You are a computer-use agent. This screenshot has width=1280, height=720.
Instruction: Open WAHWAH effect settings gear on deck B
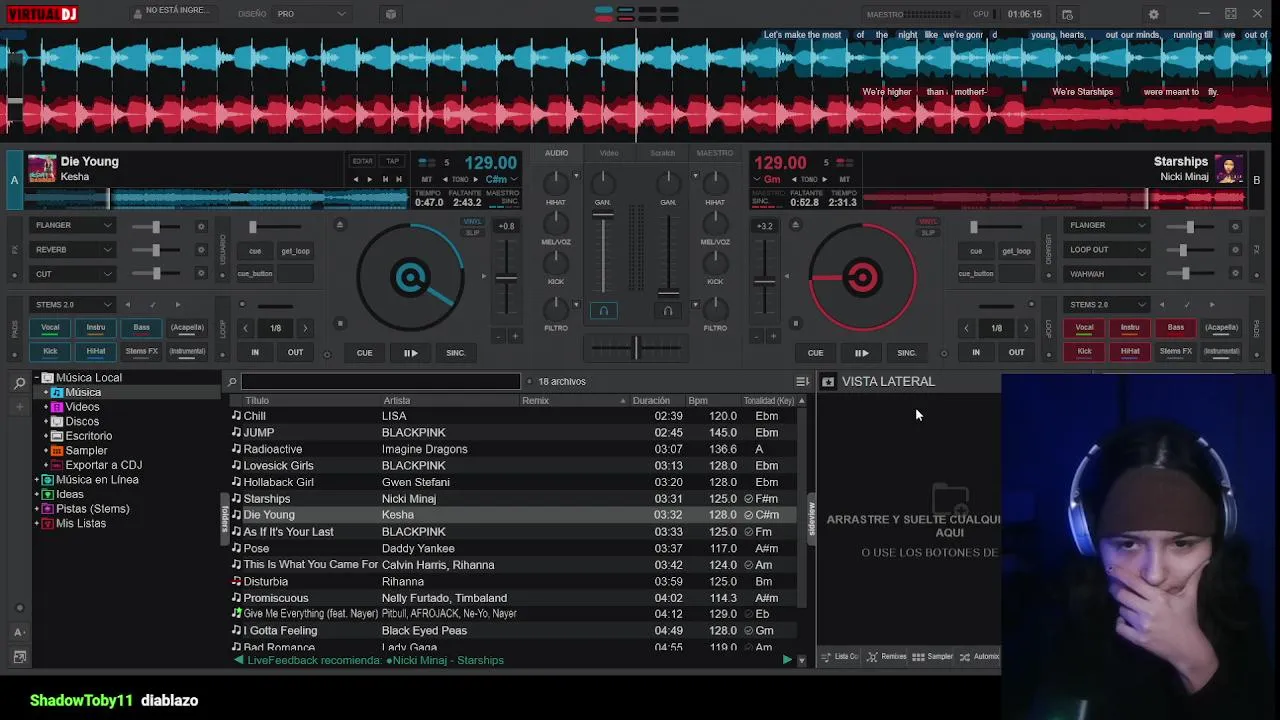tap(1235, 274)
